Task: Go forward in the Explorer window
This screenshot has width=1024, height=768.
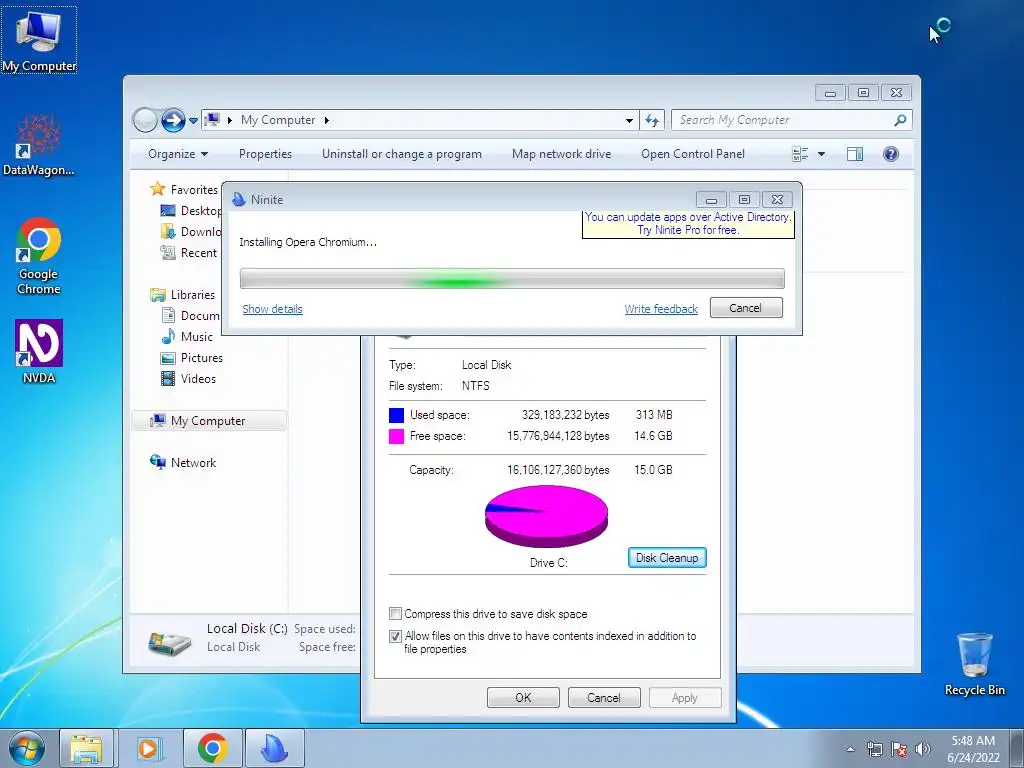Action: tap(173, 120)
